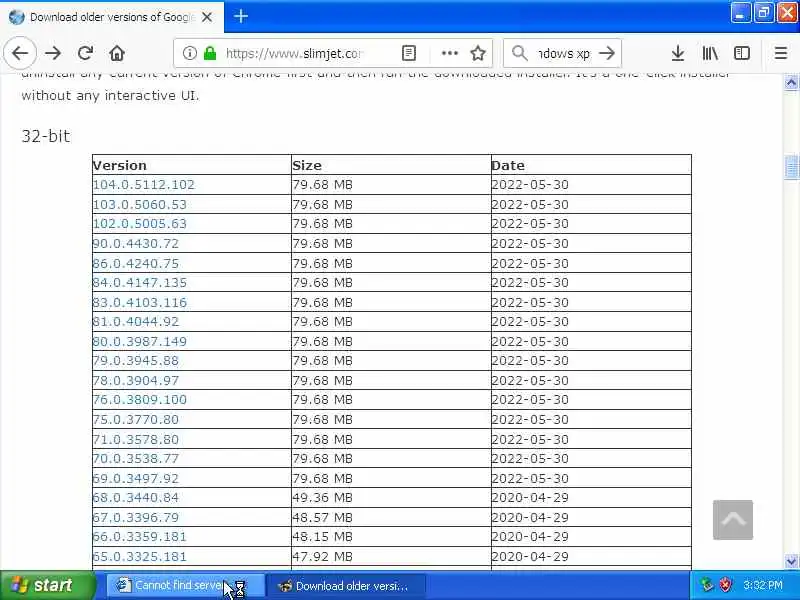Switch to Cannot find server taskbar window

click(186, 585)
